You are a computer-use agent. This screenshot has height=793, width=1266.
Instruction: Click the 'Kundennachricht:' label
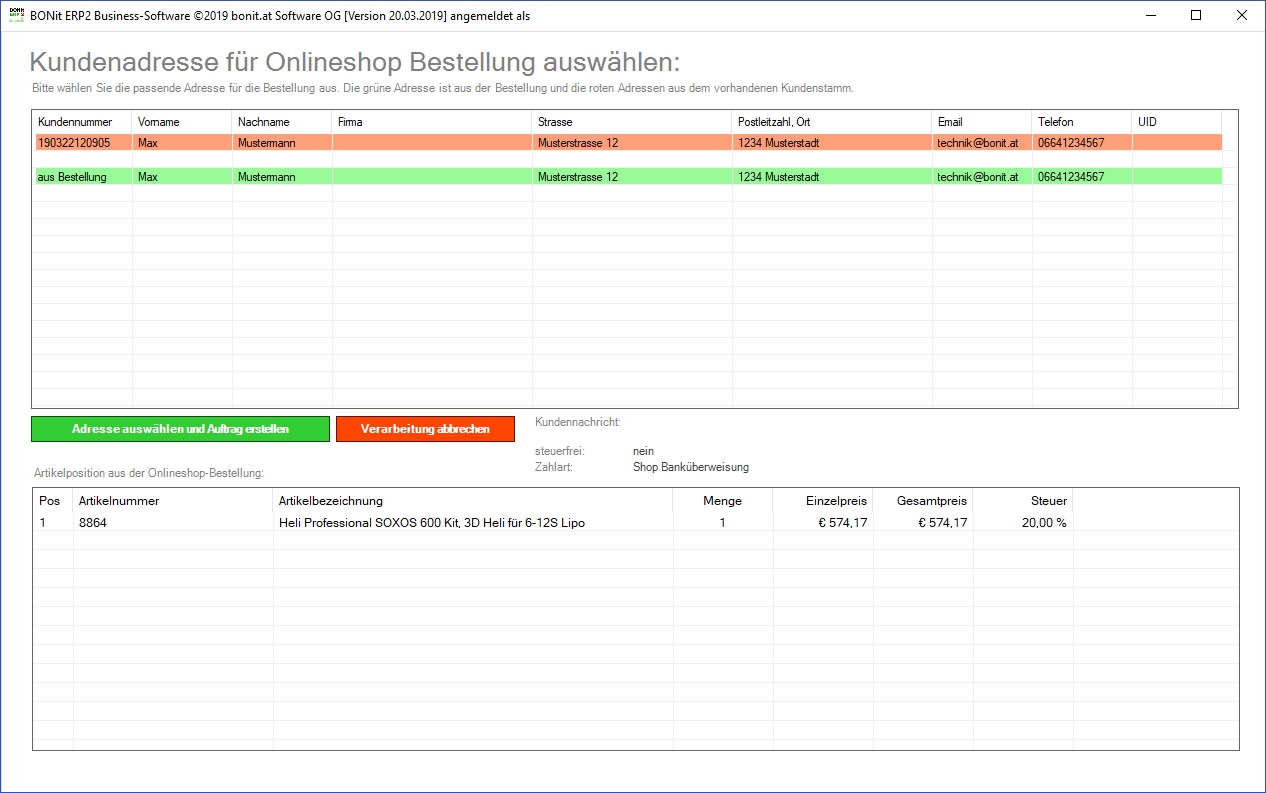click(x=578, y=422)
